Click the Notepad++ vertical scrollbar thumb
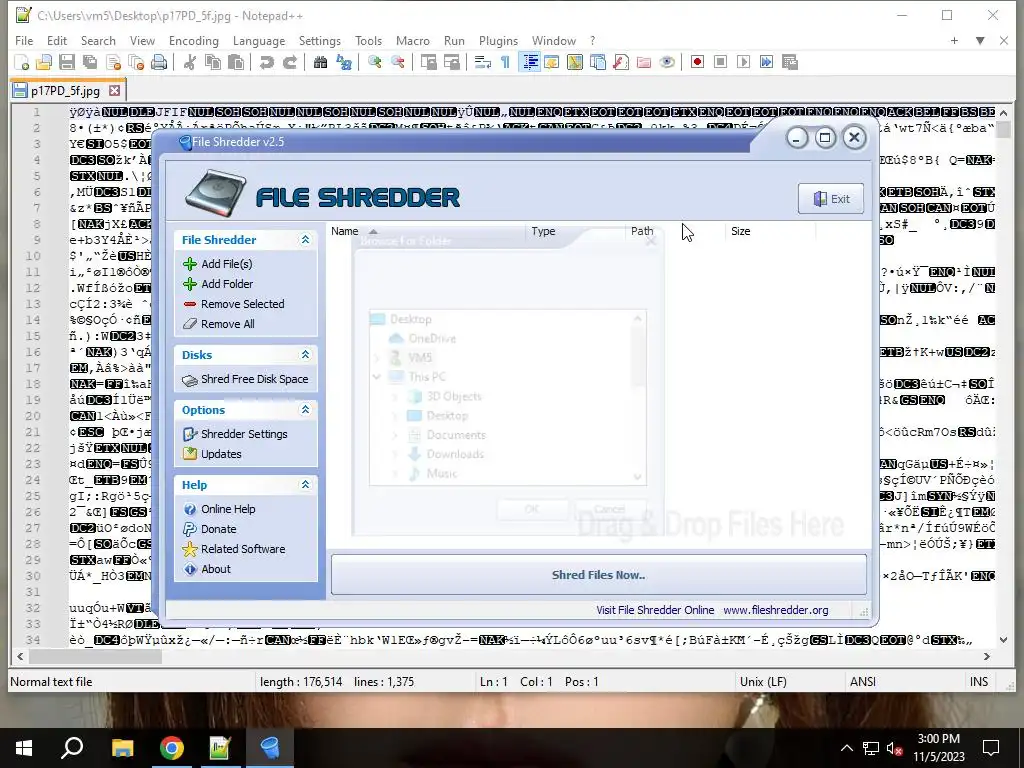This screenshot has height=768, width=1024. [1003, 129]
